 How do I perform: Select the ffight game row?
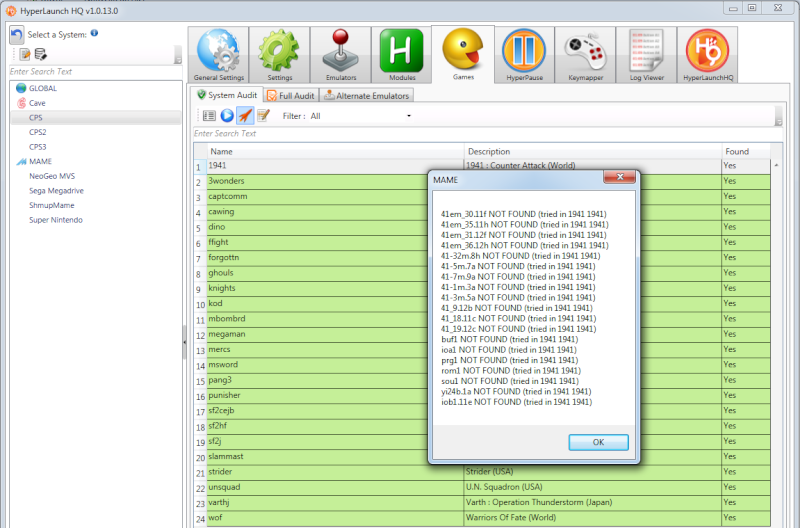click(x=482, y=242)
